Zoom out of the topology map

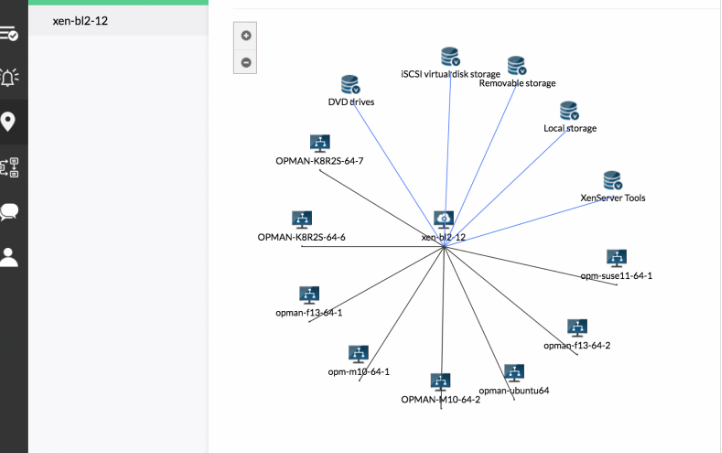pyautogui.click(x=246, y=62)
